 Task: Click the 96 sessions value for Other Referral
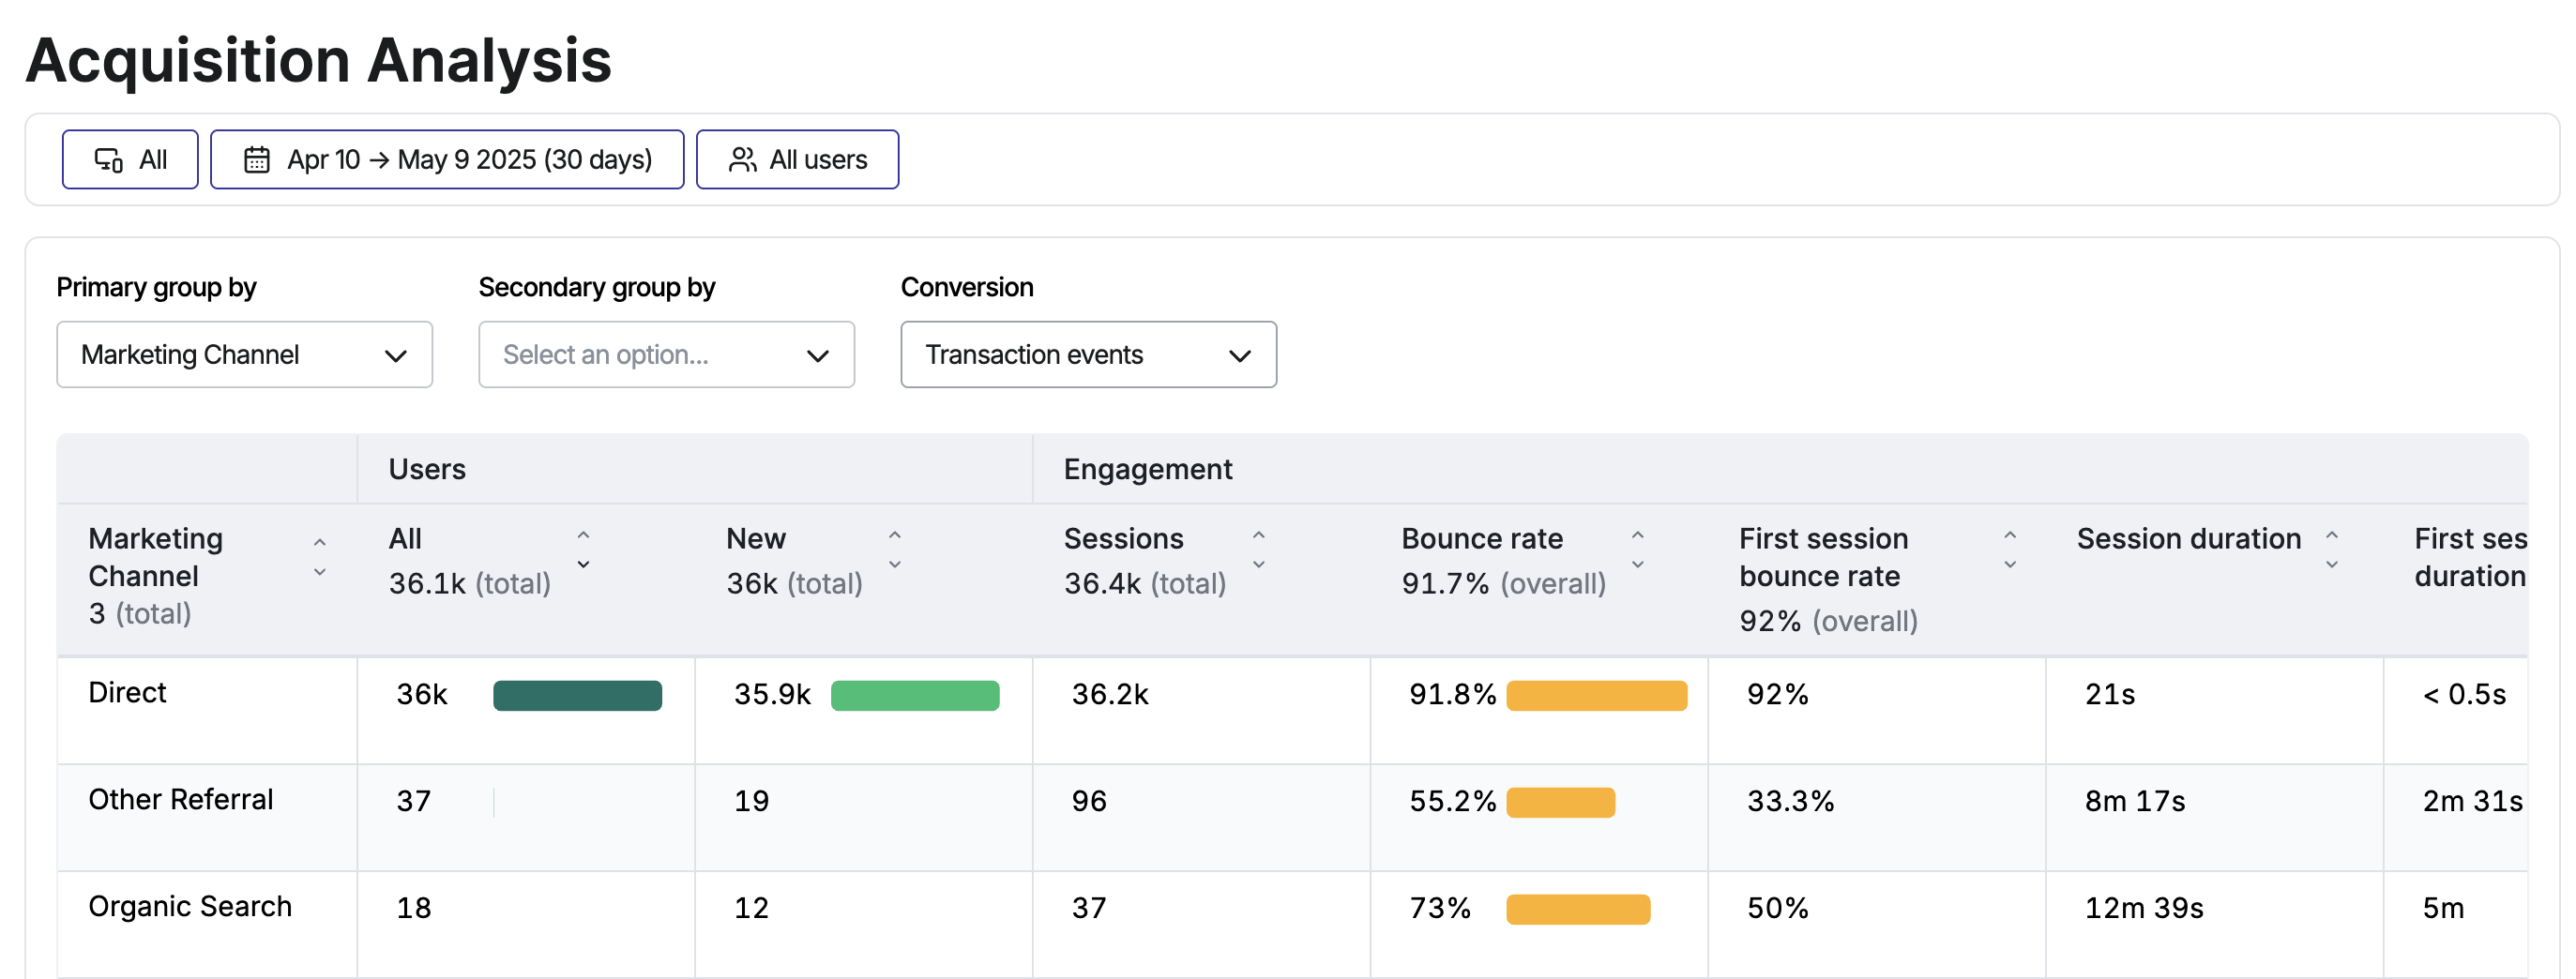pos(1089,801)
